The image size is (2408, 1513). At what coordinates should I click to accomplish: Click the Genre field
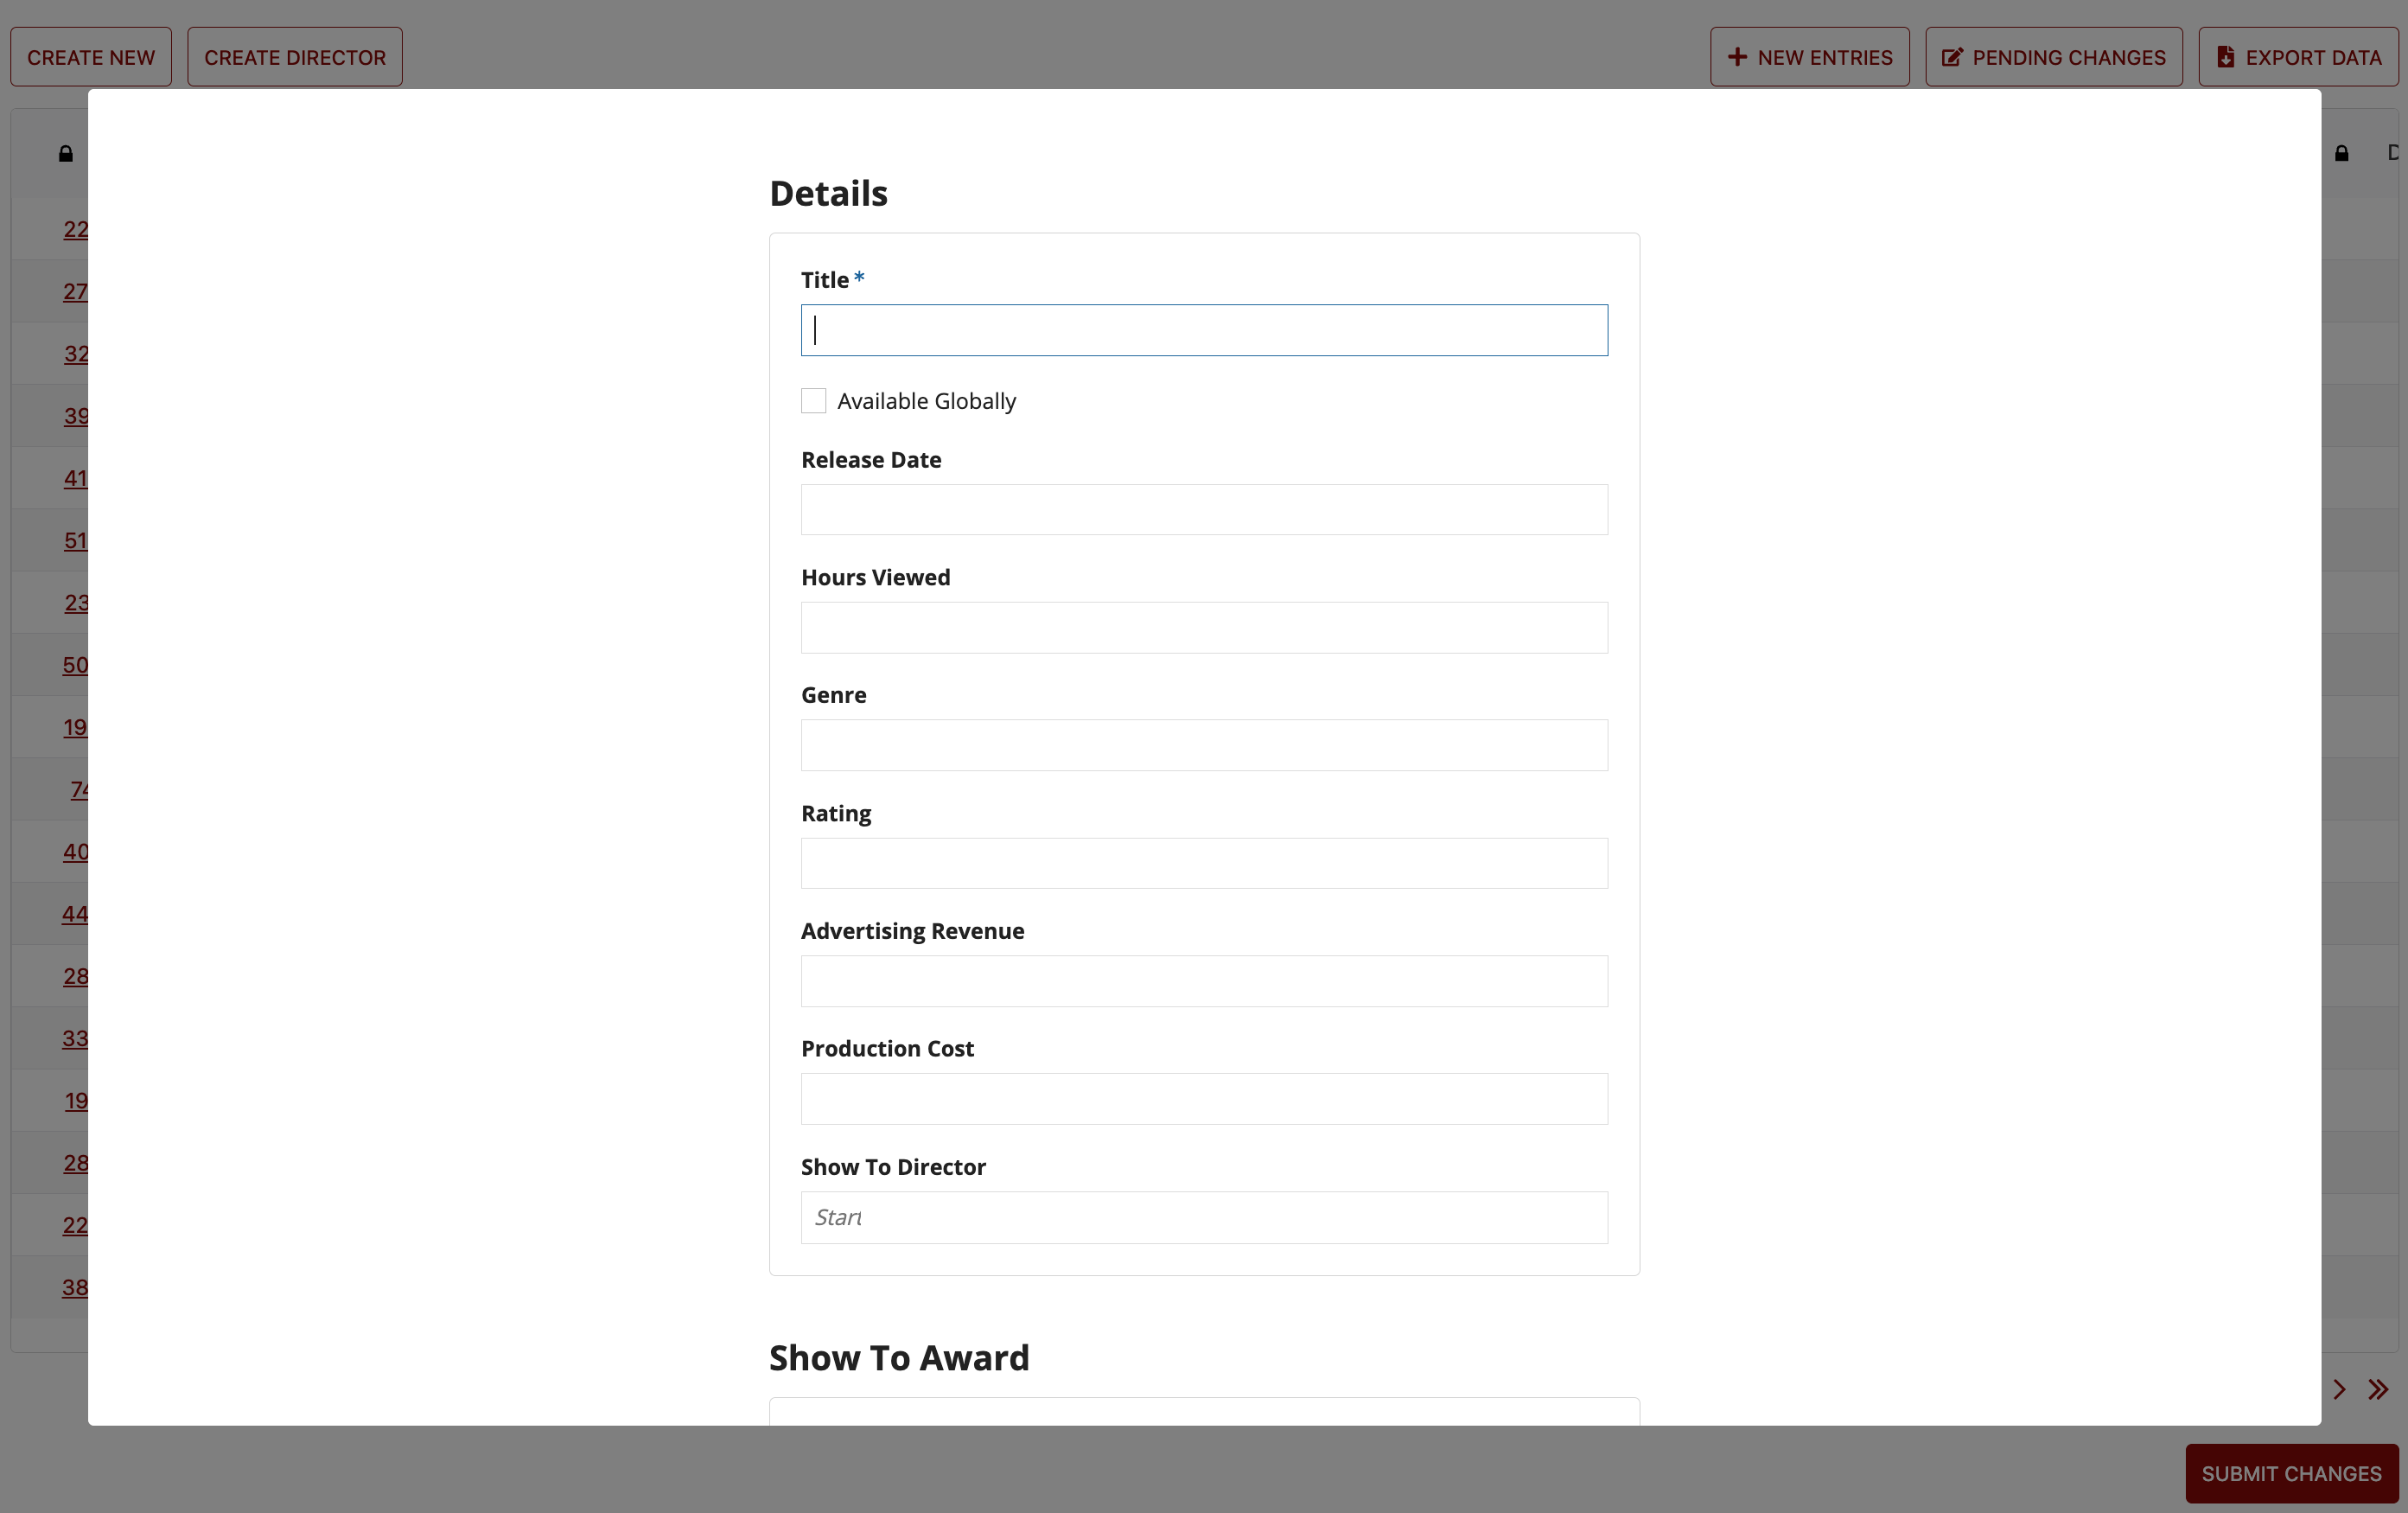tap(1204, 745)
